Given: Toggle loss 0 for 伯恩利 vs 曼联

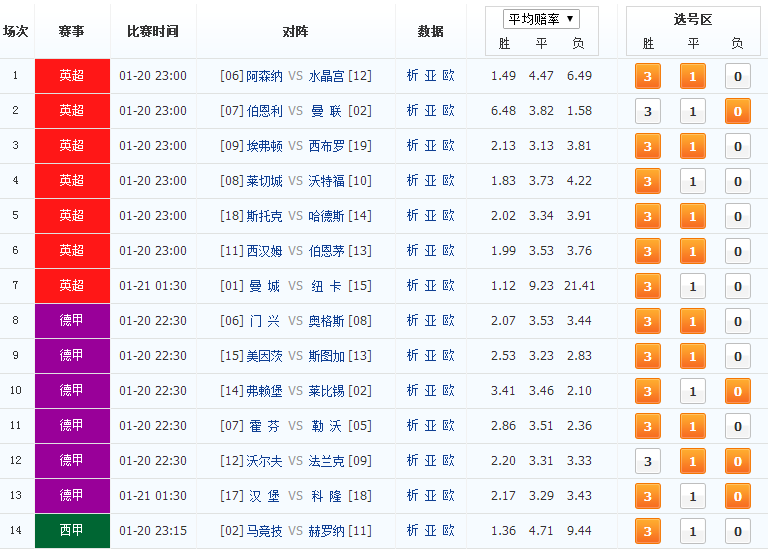Looking at the screenshot, I should 738,111.
